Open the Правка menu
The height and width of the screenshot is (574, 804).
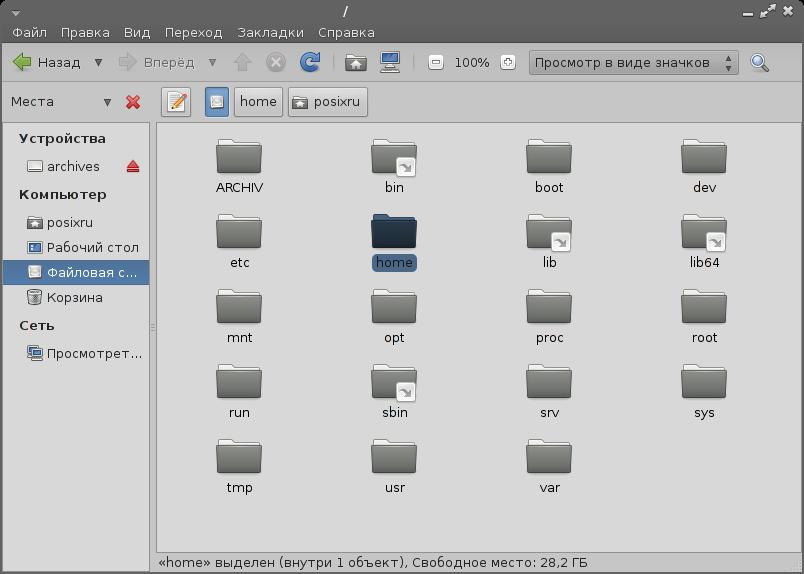(x=85, y=32)
